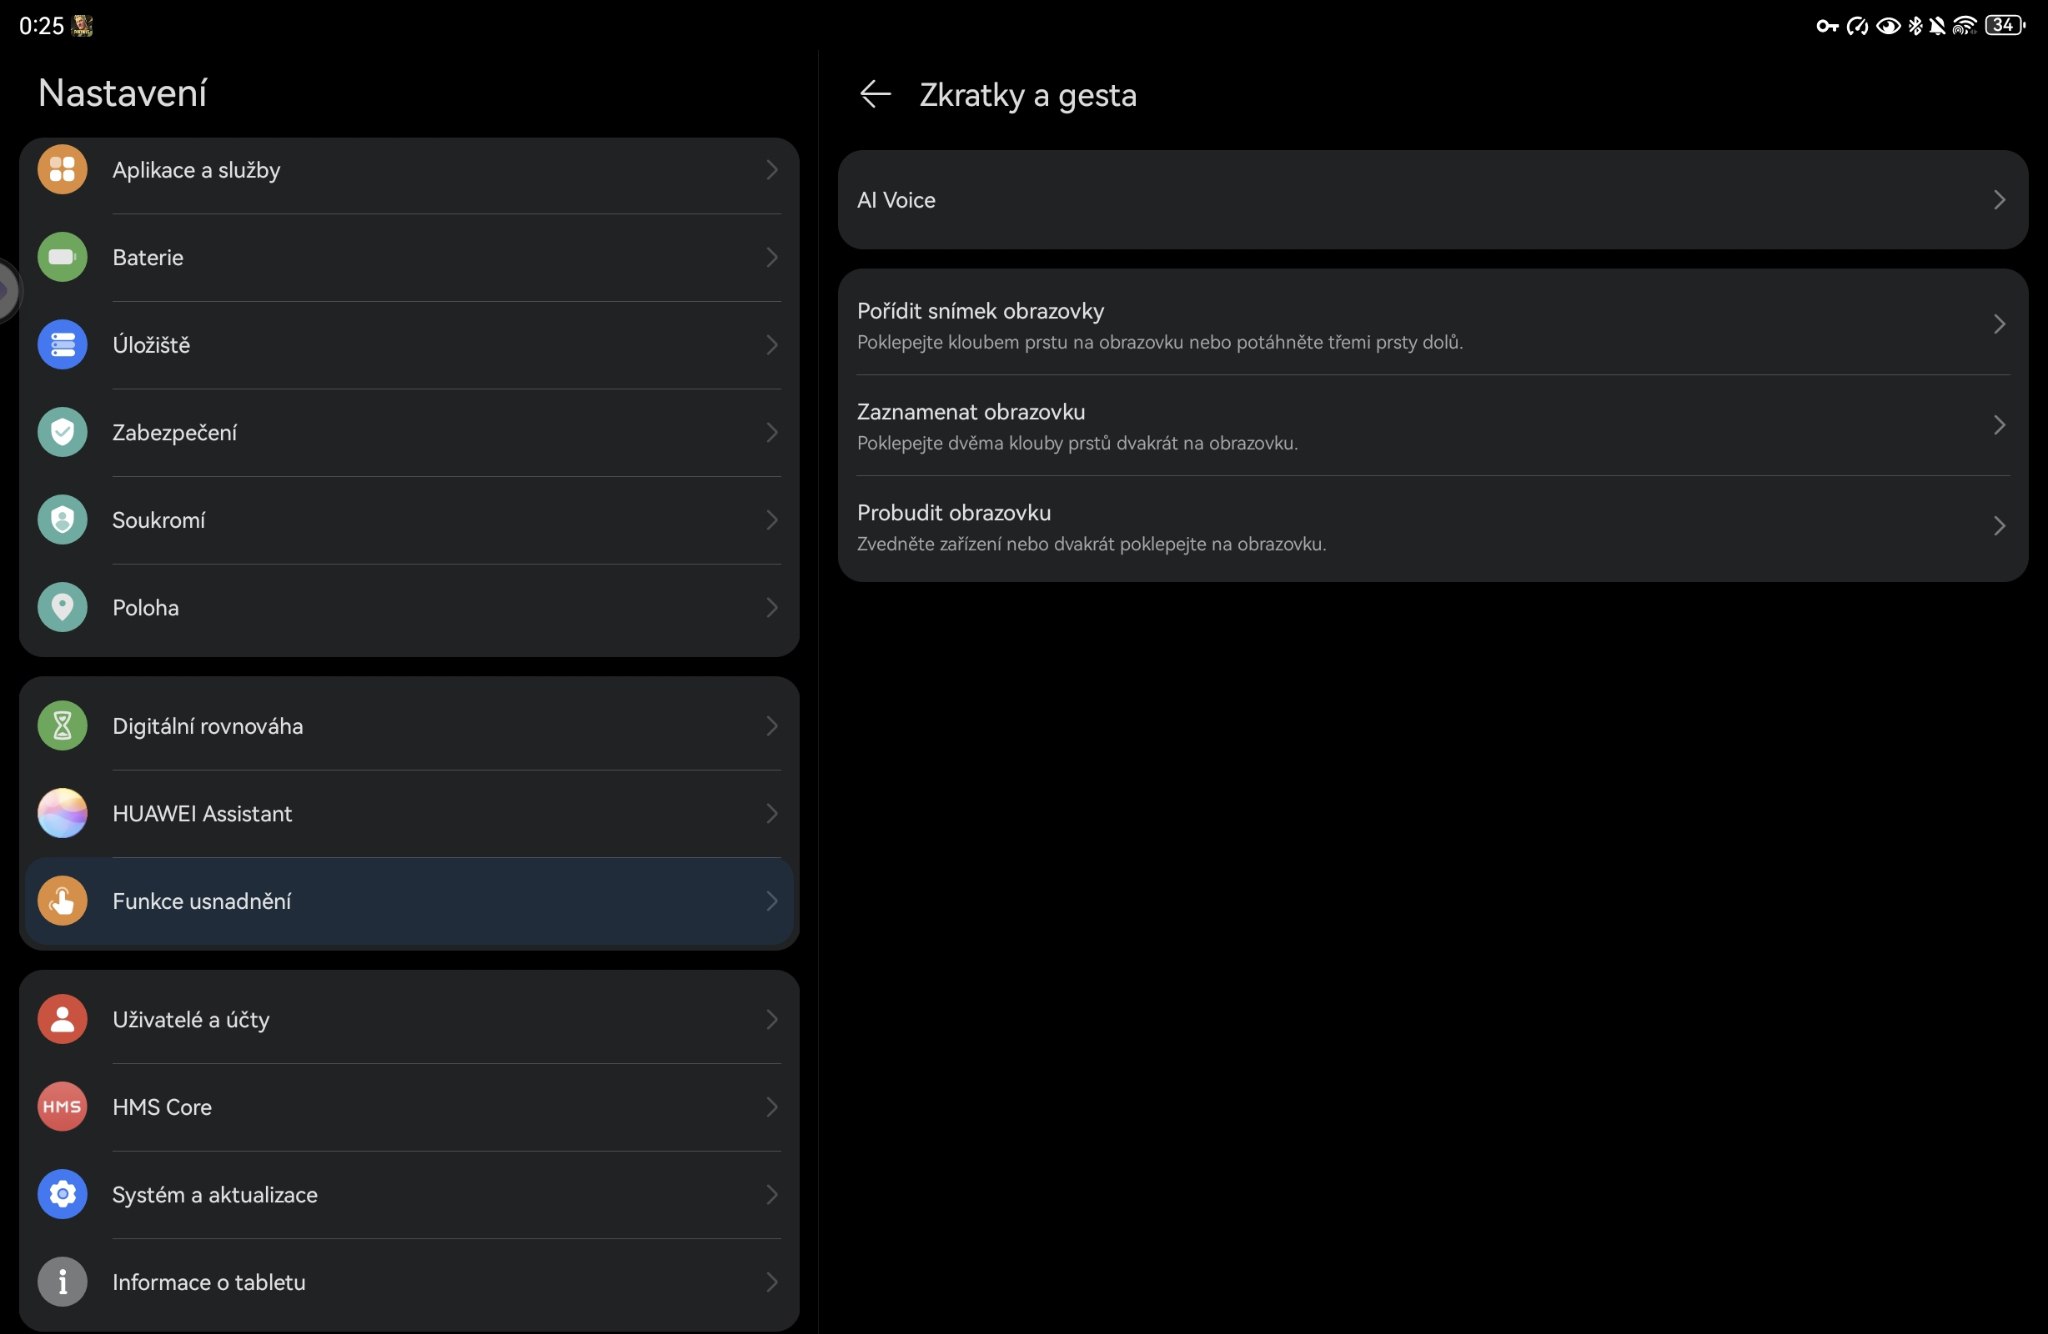Click the HUAWEI Assistant colorful icon
The height and width of the screenshot is (1334, 2048).
coord(62,813)
